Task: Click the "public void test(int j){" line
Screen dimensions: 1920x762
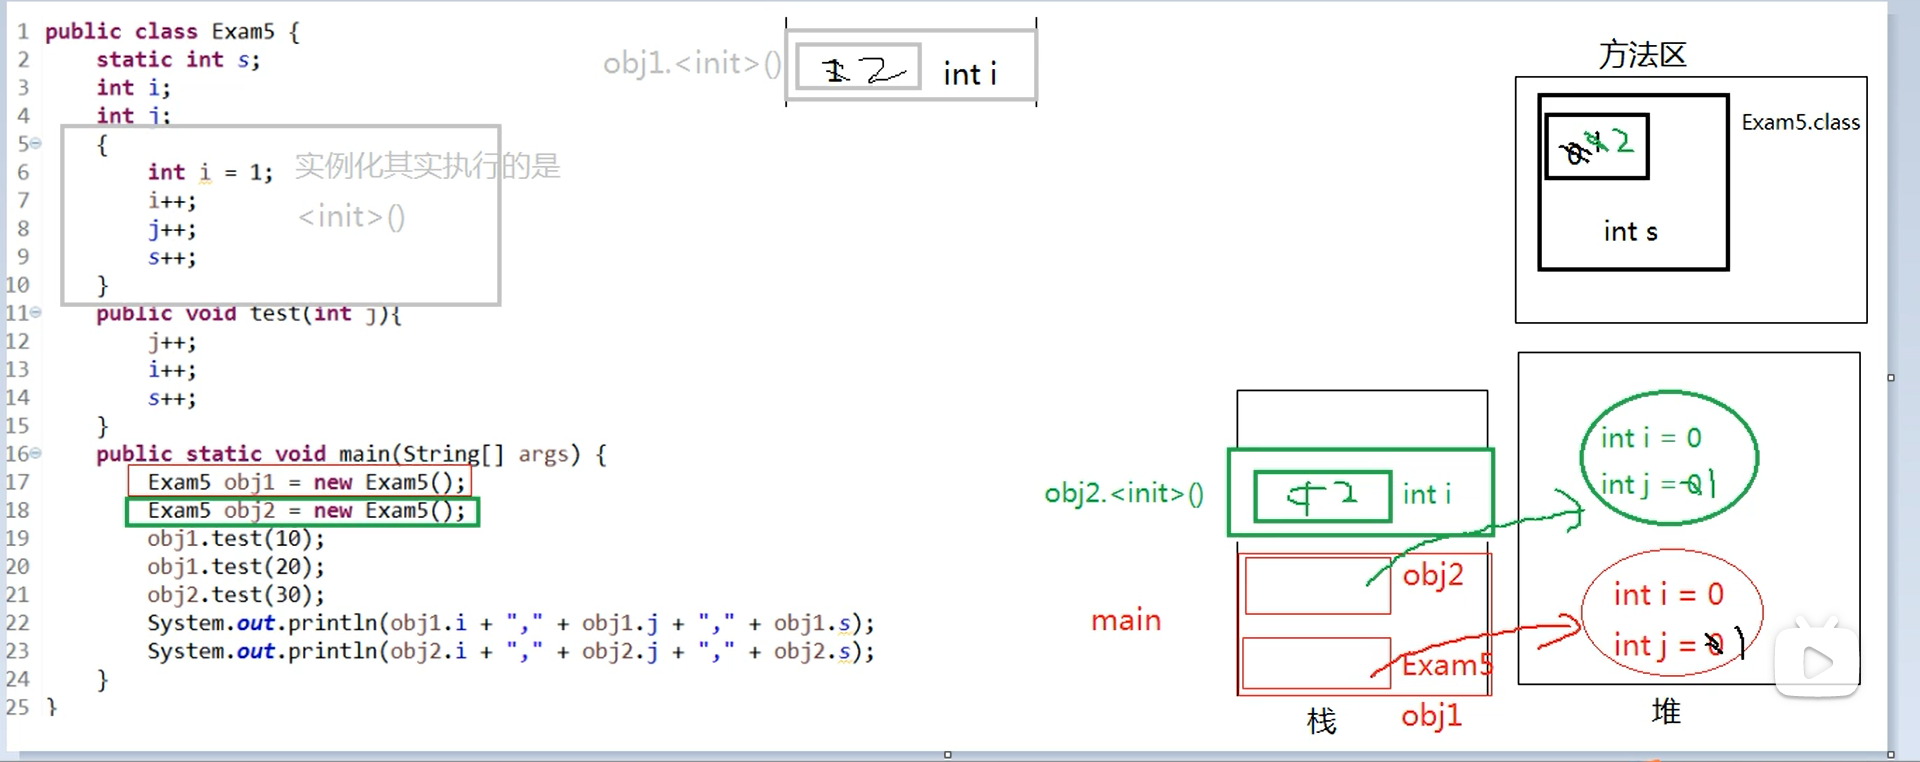Action: [x=249, y=314]
